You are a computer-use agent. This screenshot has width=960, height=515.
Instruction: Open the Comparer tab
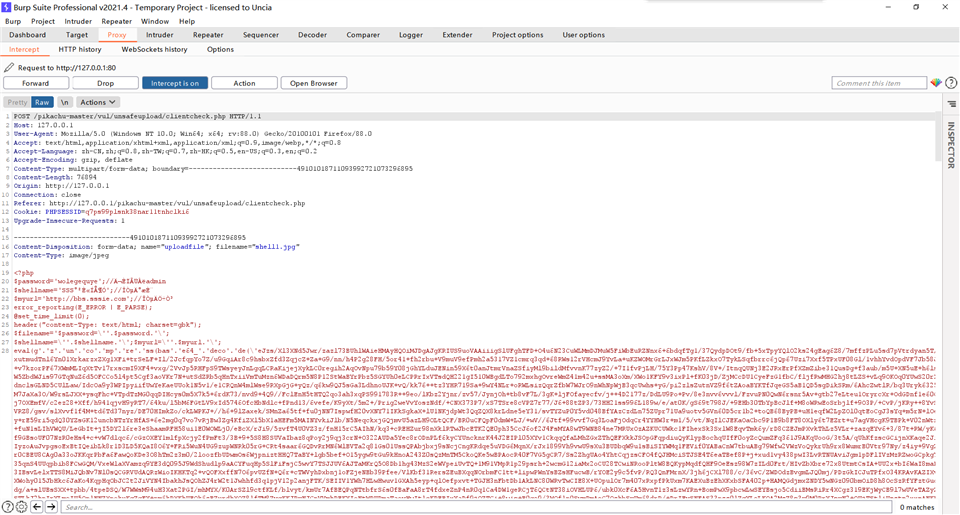click(363, 35)
